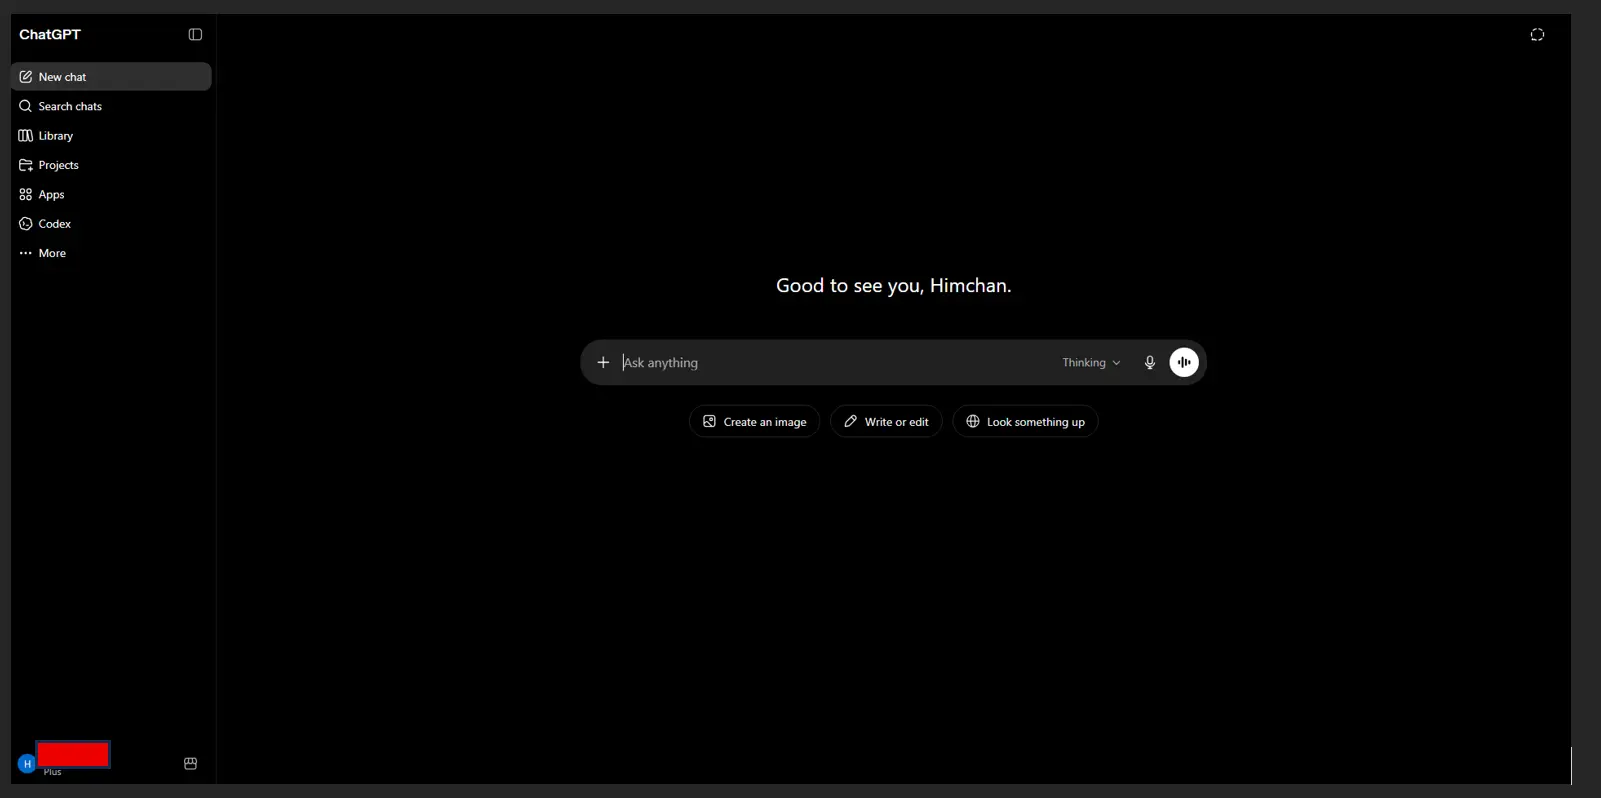The width and height of the screenshot is (1601, 798).
Task: Click the ChatGPT logo title
Action: click(x=50, y=34)
